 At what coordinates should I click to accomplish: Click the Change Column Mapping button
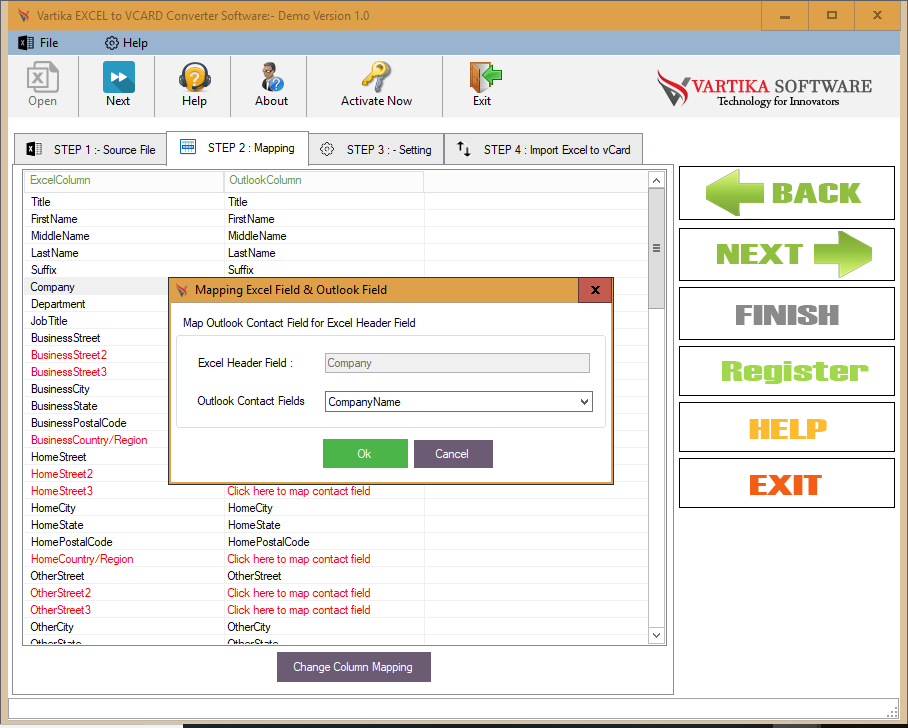tap(353, 667)
